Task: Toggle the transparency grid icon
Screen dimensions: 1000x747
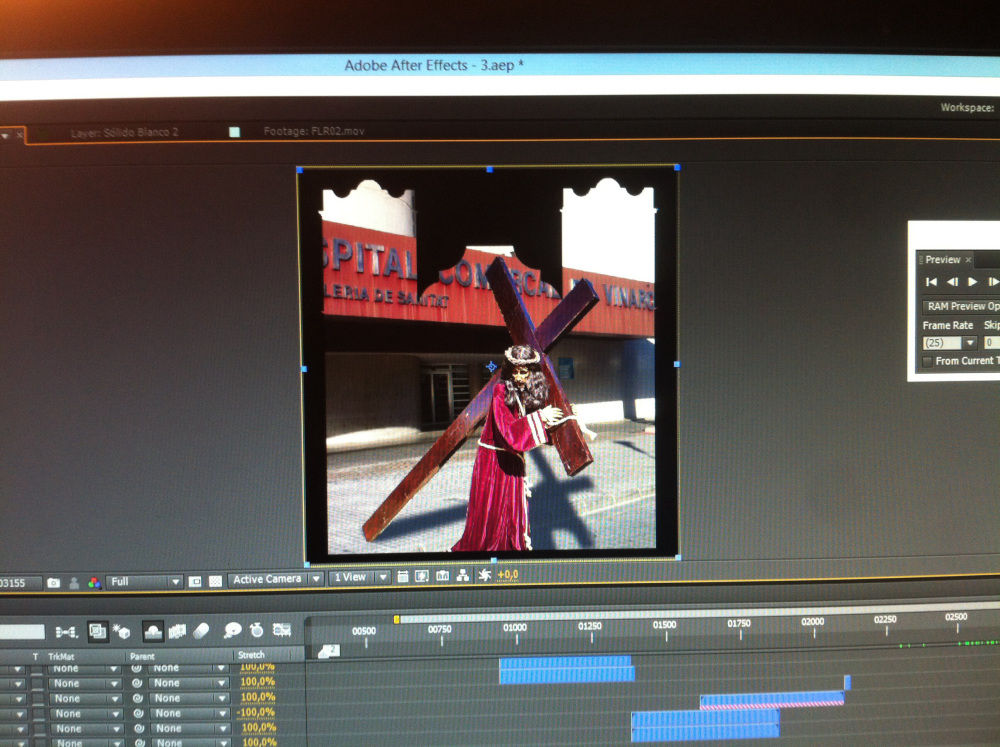Action: coord(215,581)
